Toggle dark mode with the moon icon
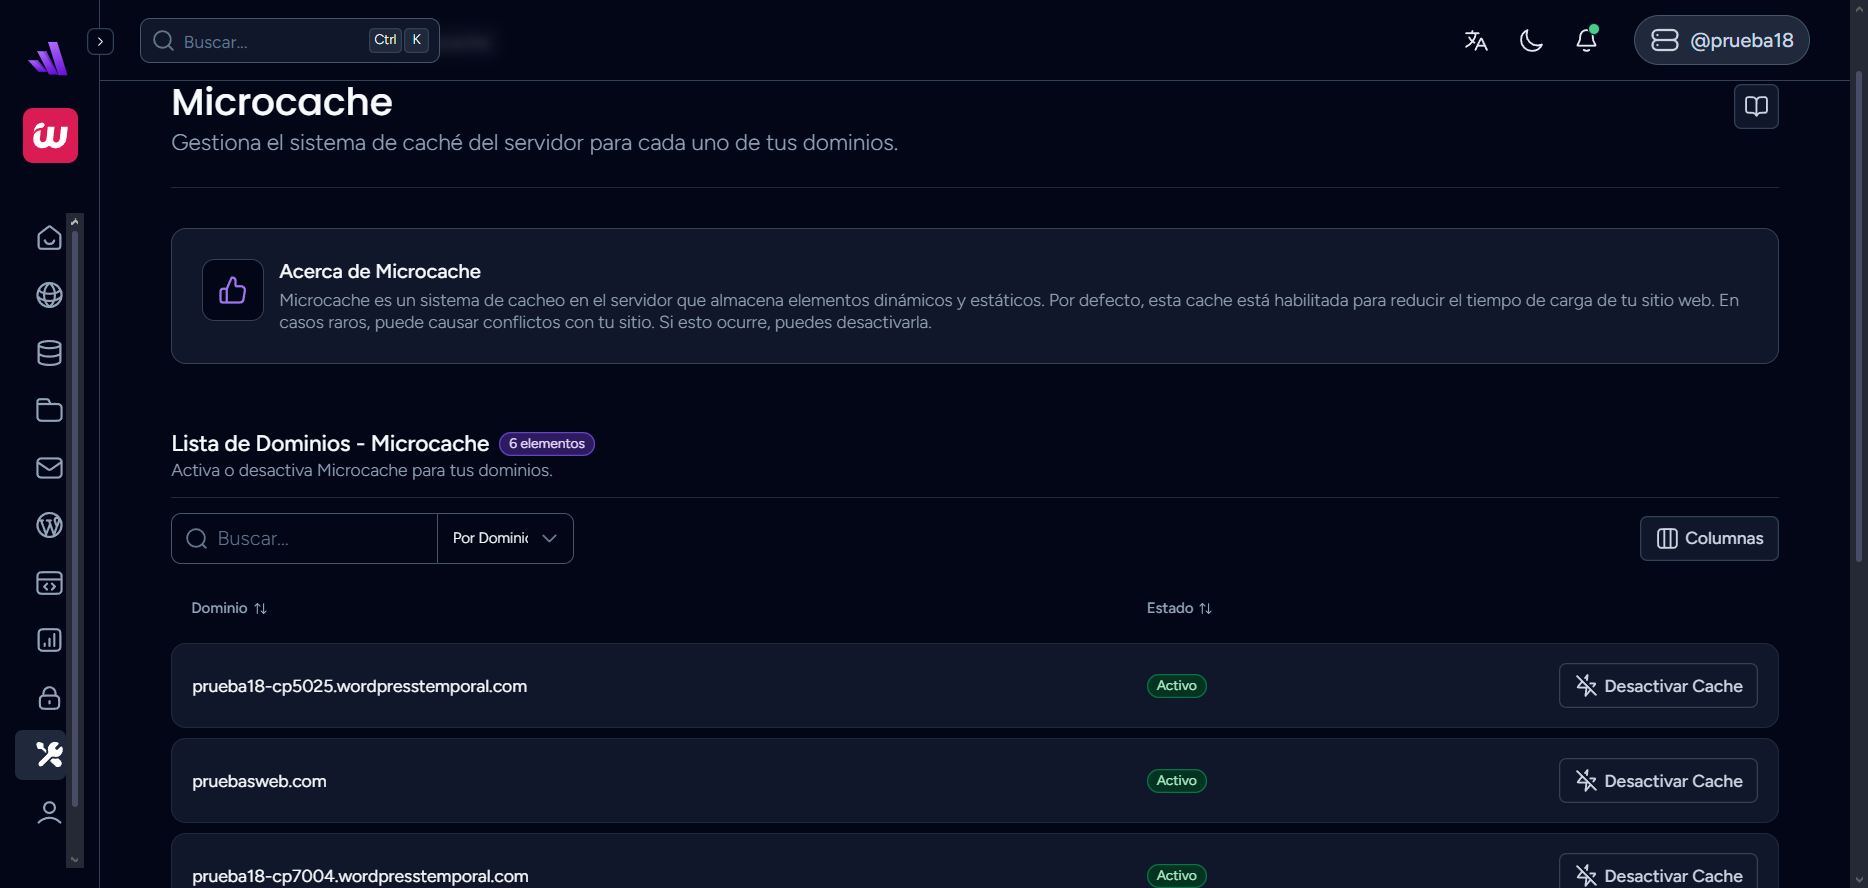 coord(1531,40)
